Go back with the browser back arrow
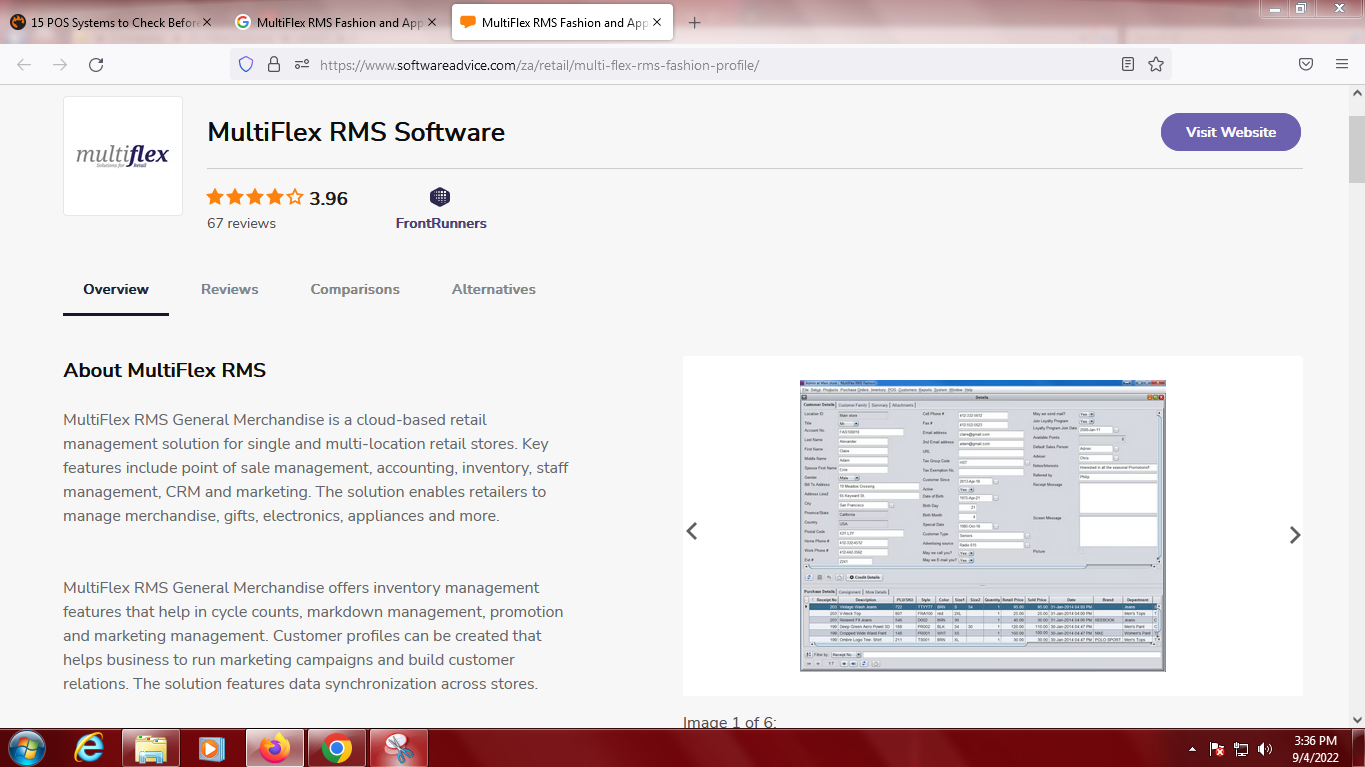 tap(24, 64)
